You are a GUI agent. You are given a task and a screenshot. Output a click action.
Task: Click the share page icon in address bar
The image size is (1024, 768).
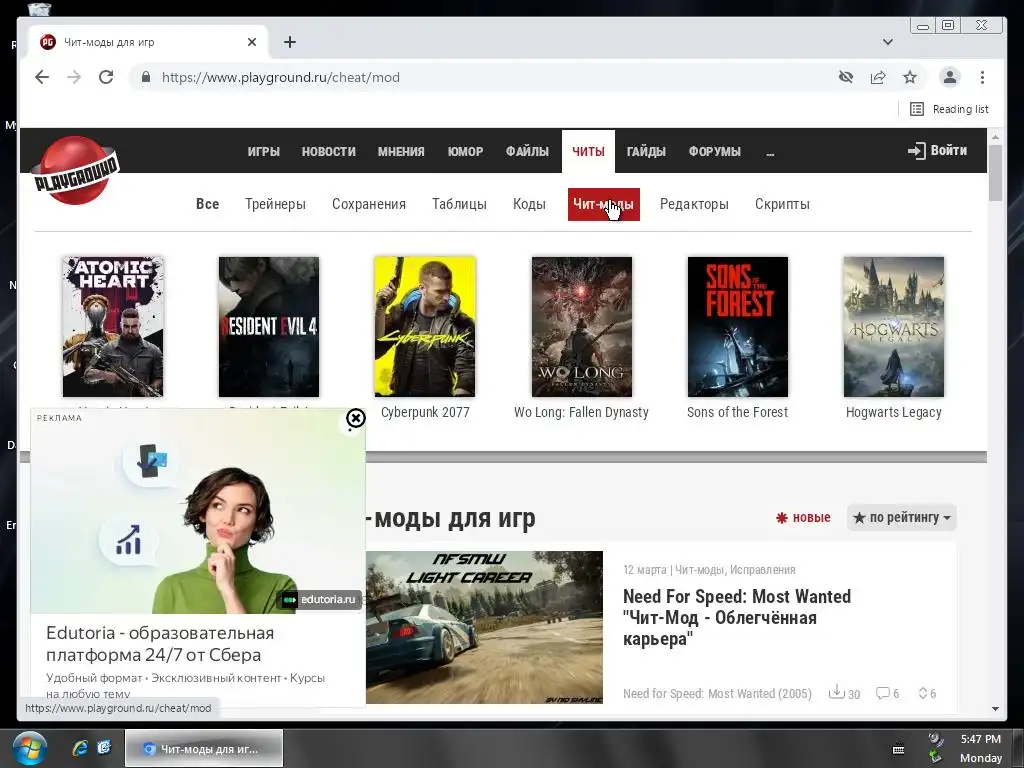[x=878, y=77]
